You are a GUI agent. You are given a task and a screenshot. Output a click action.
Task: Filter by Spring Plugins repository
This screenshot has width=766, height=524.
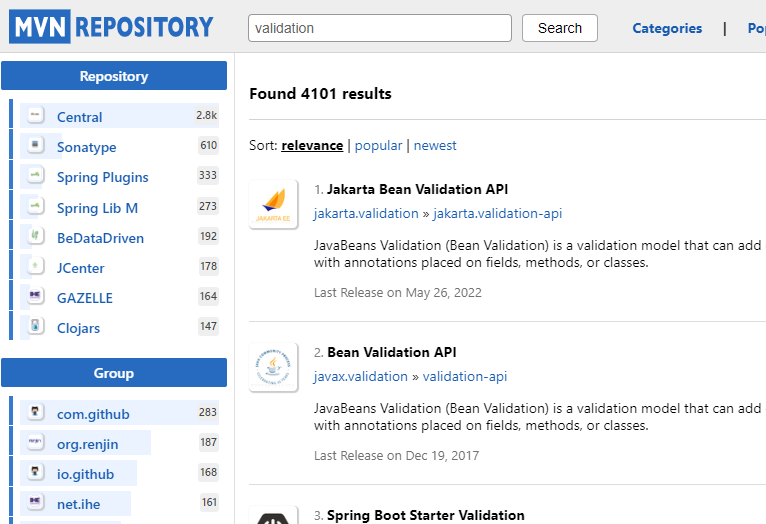(103, 177)
